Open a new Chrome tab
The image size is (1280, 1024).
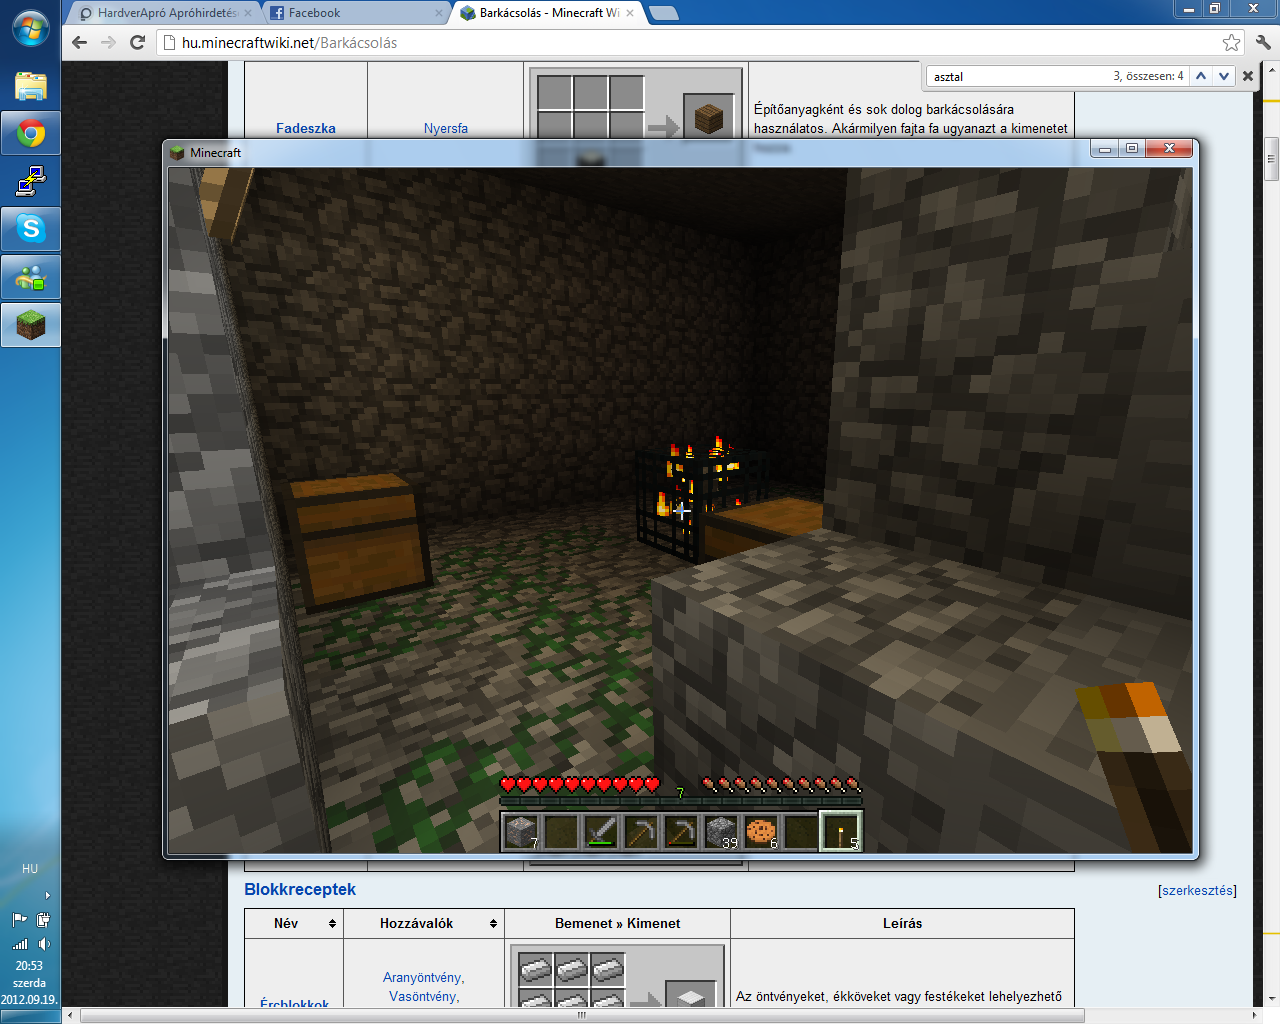pos(664,13)
